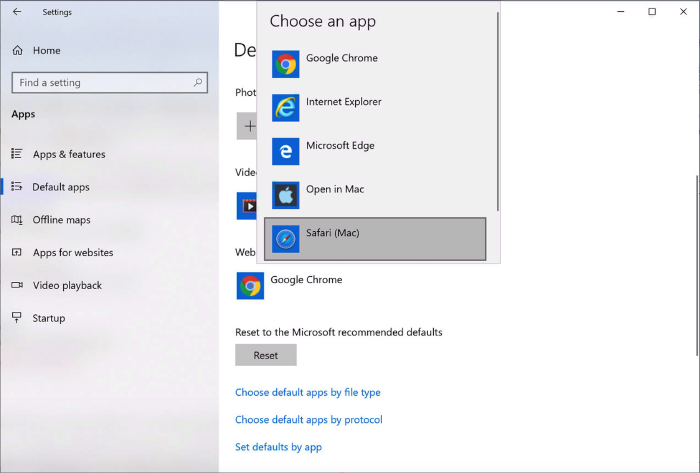Go to Offline maps settings

point(61,220)
